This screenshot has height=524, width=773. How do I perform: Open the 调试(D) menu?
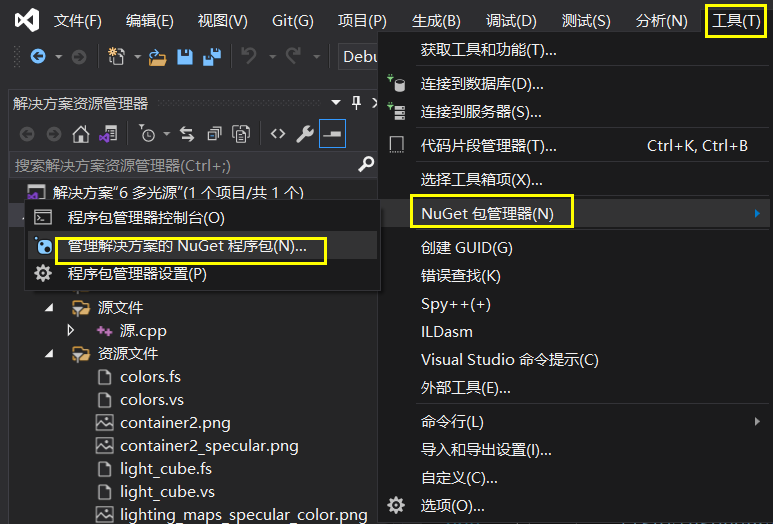click(511, 21)
